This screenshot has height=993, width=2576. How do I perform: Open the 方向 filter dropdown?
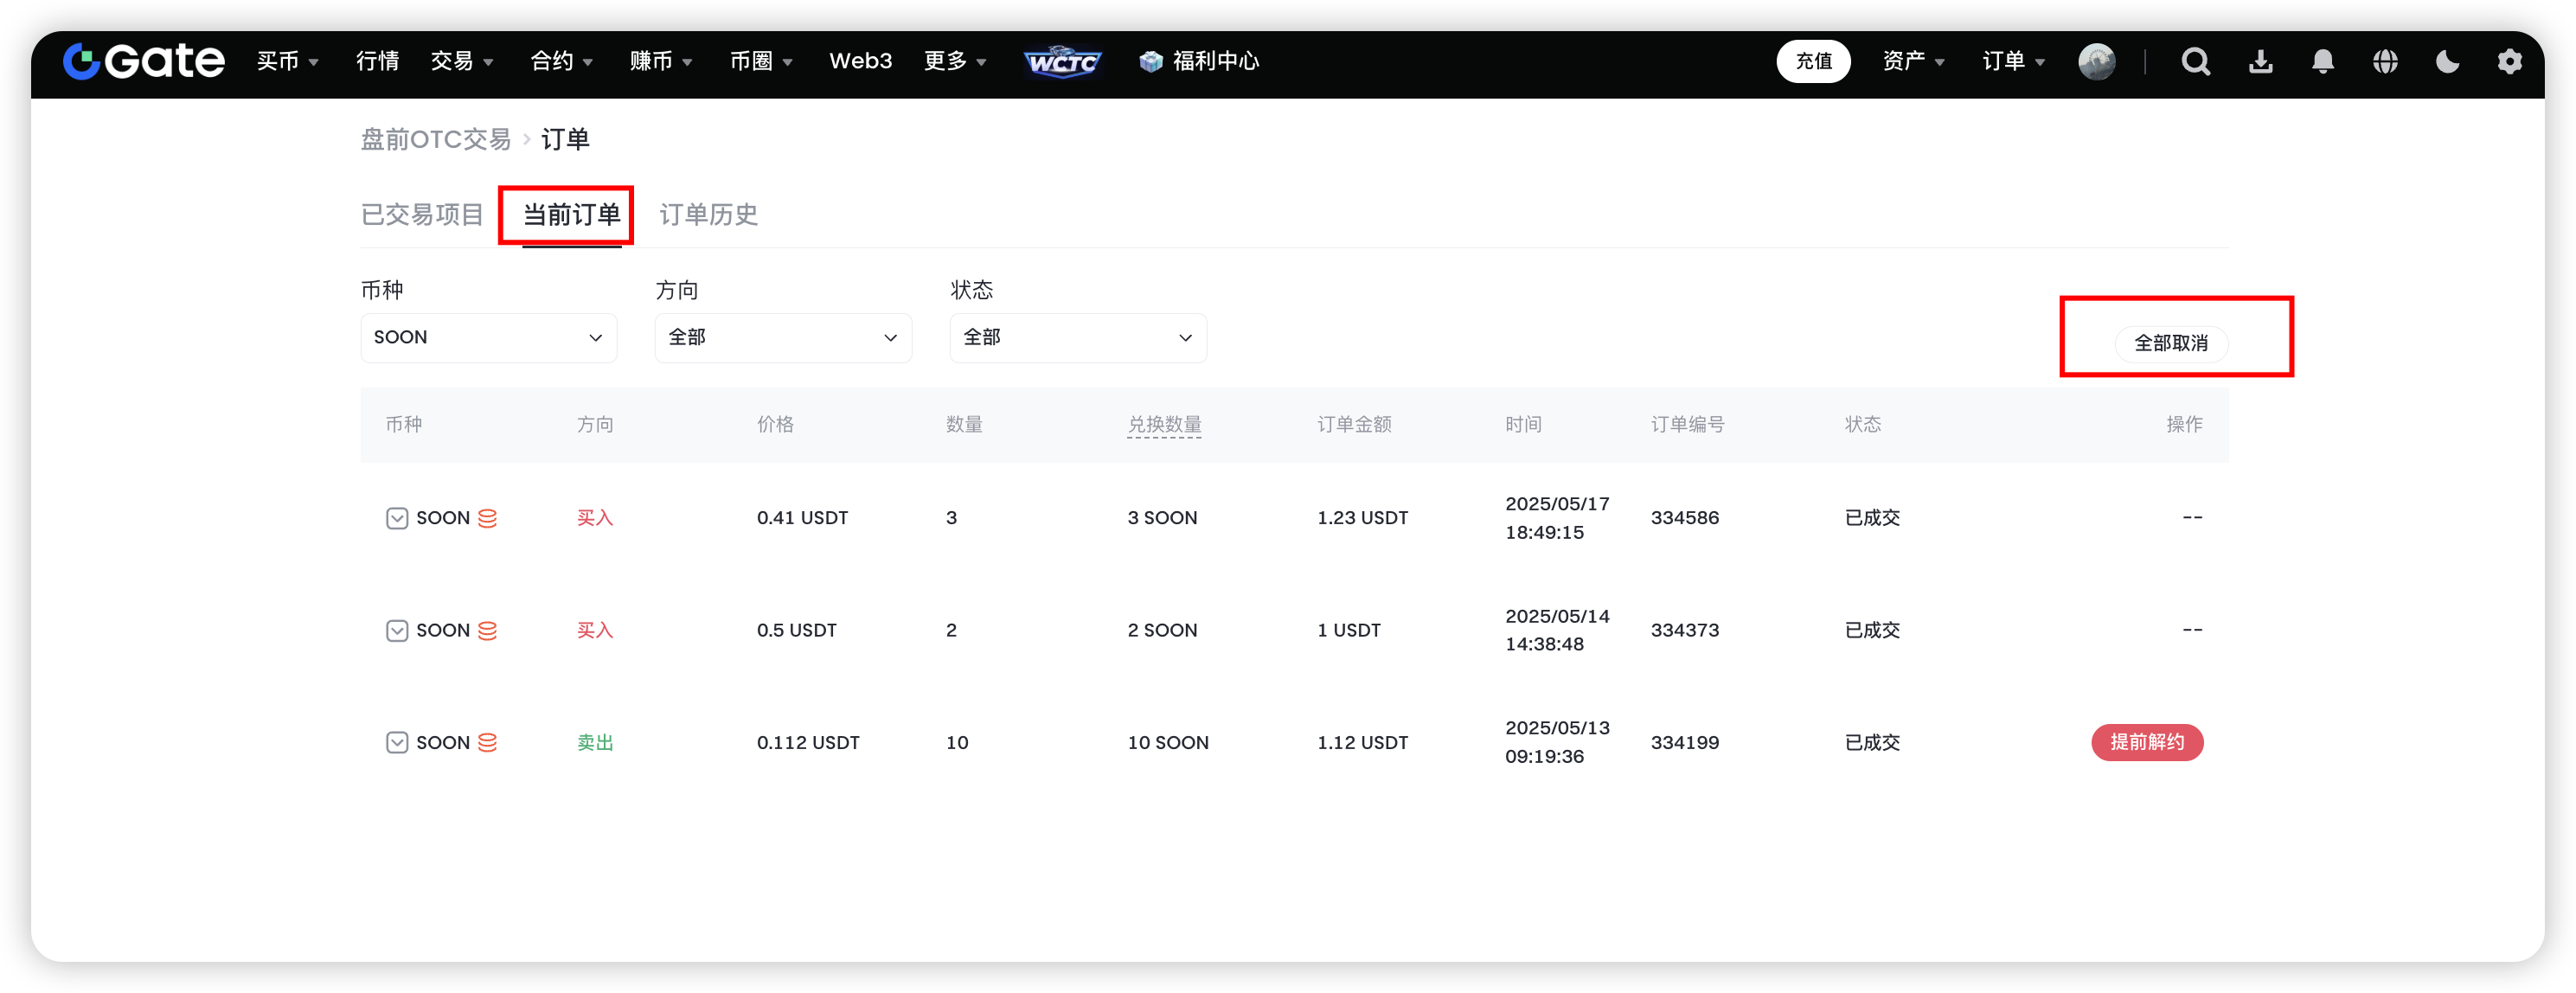coord(783,338)
